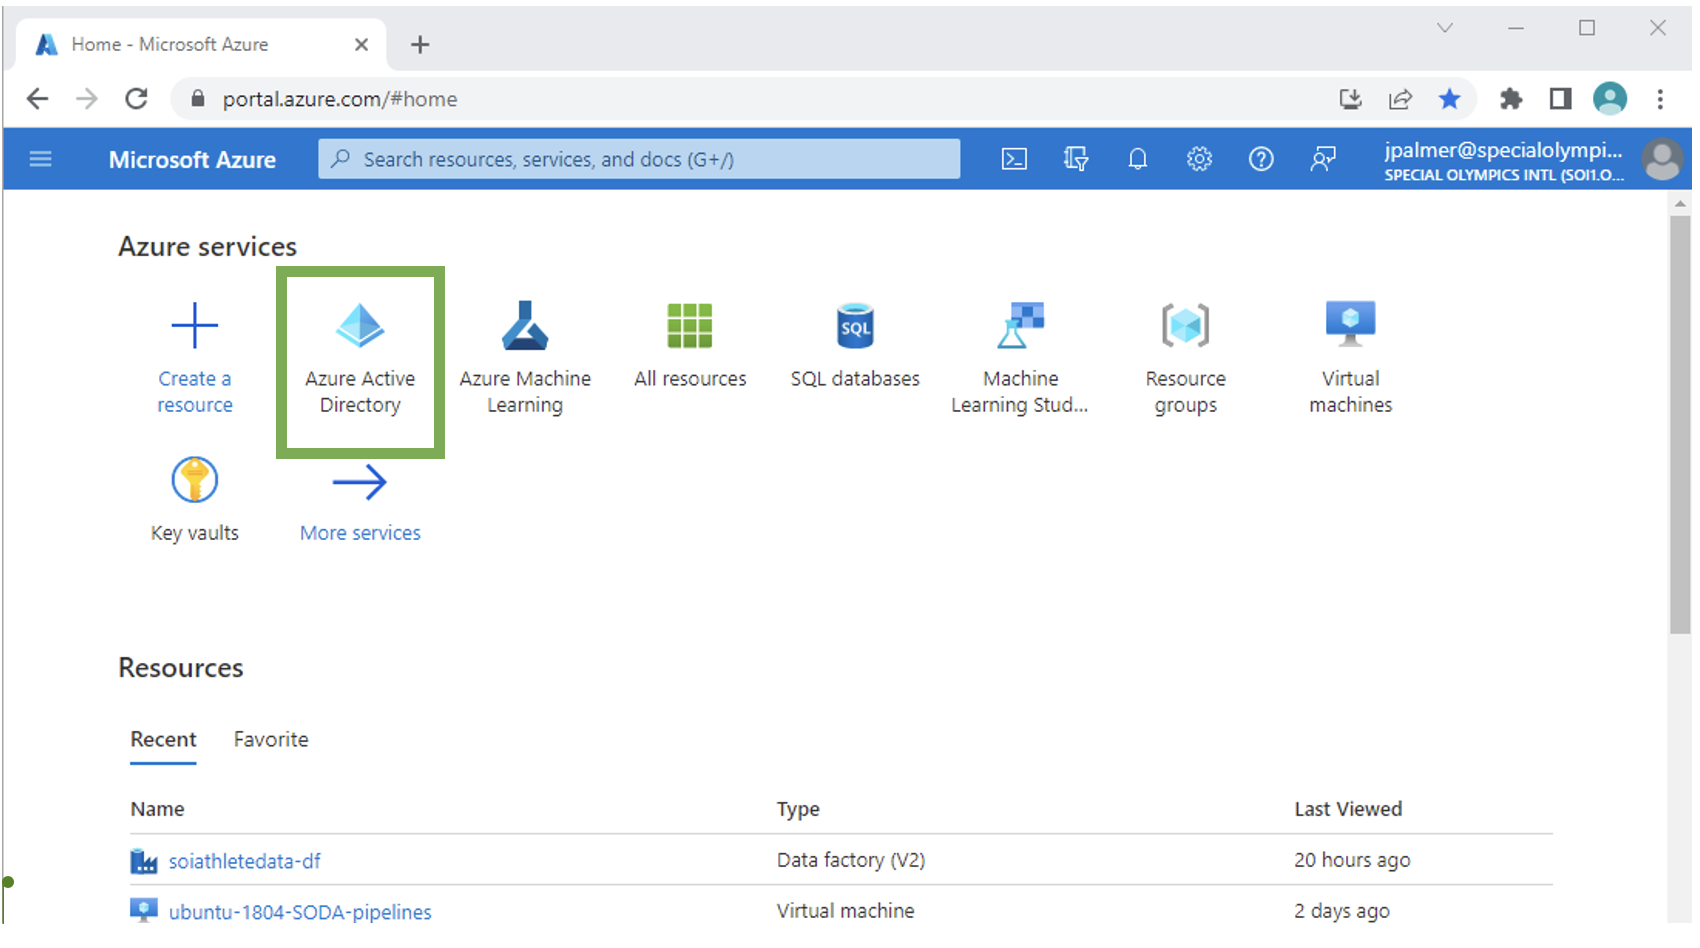Open SQL databases service
This screenshot has height=948, width=1700.
[x=855, y=345]
